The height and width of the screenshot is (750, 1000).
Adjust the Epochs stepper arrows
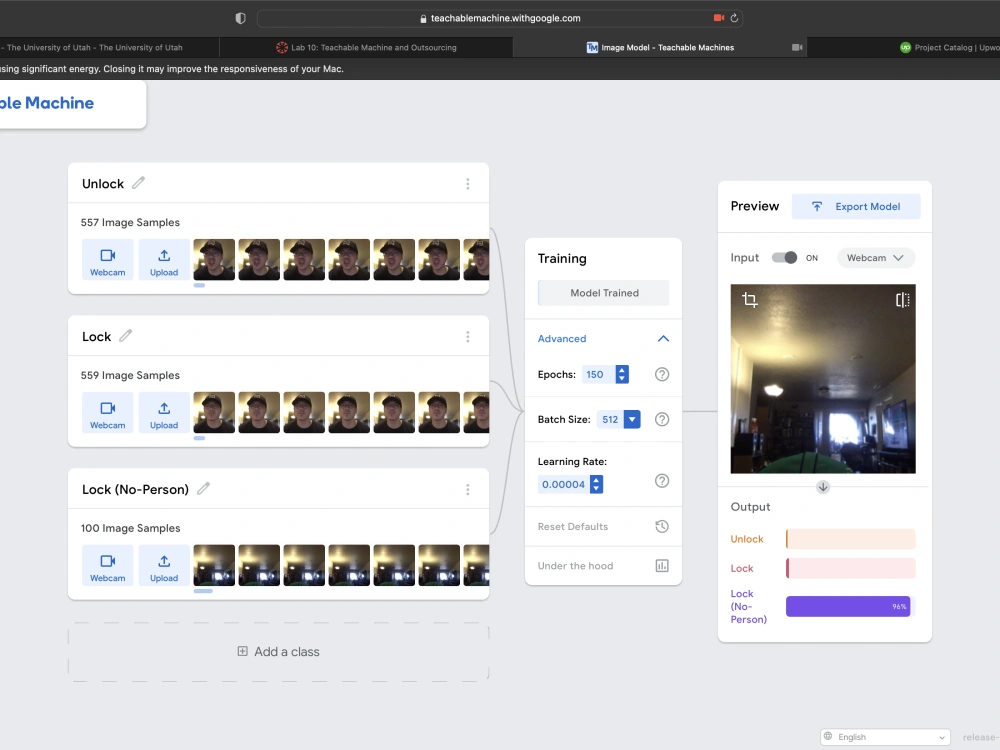pyautogui.click(x=622, y=374)
